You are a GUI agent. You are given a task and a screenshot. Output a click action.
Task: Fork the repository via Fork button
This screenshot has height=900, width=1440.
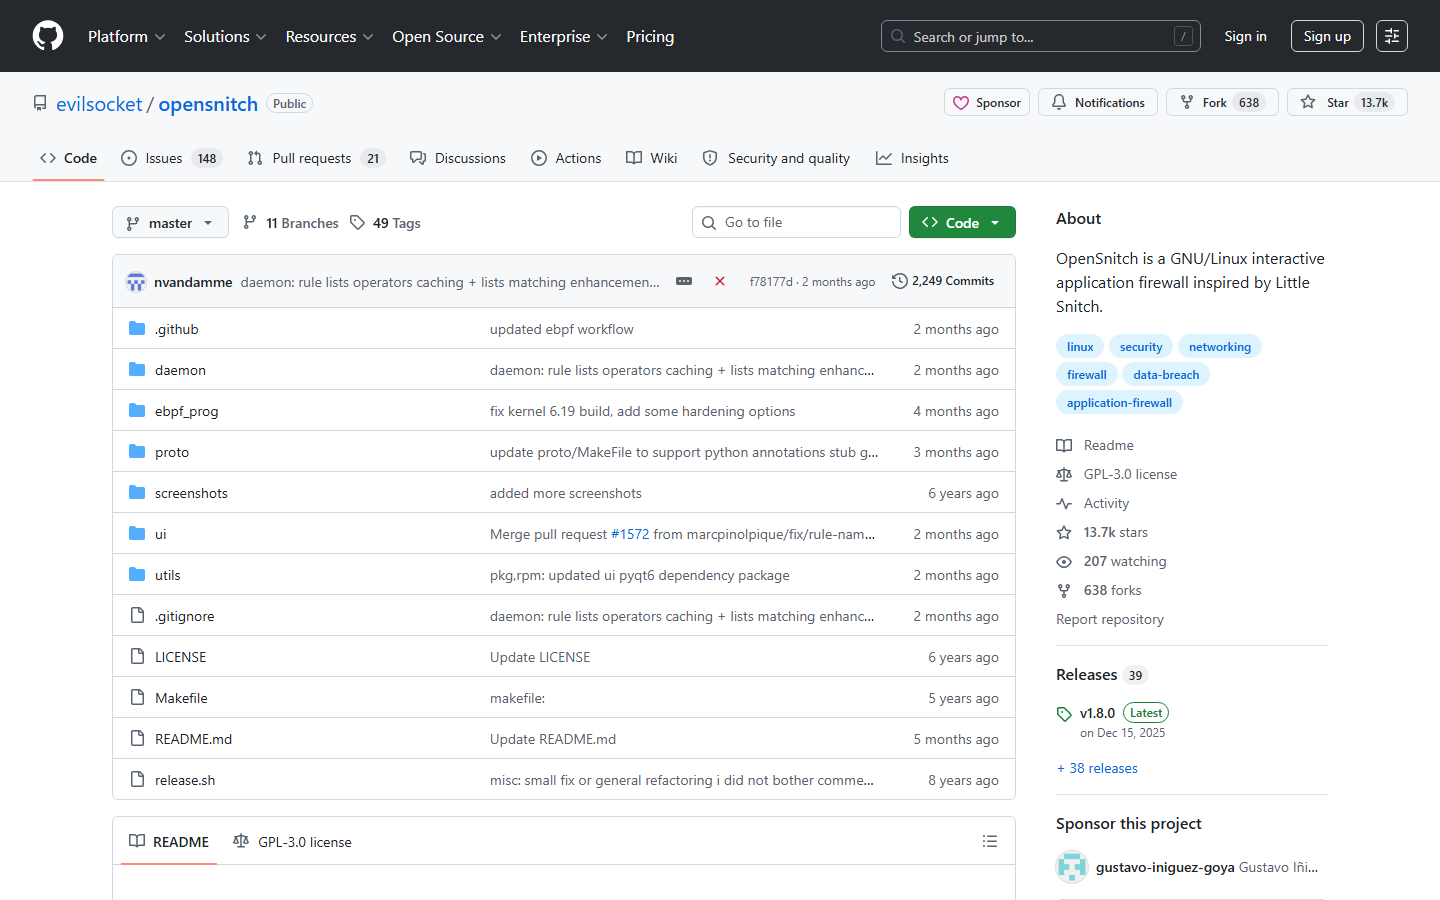click(1222, 102)
